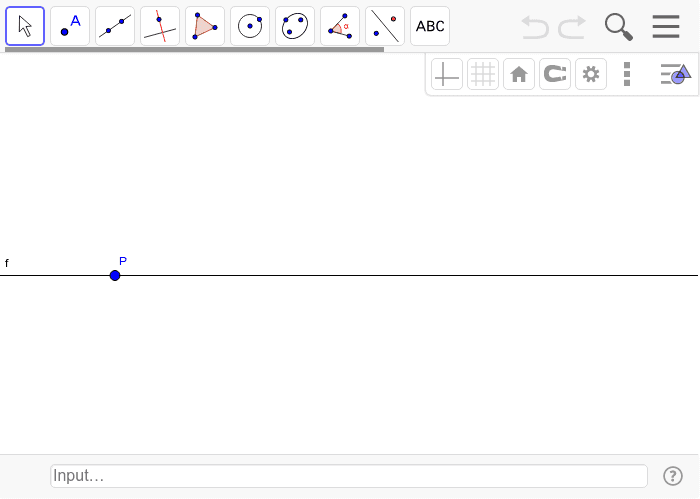The height and width of the screenshot is (499, 700).
Task: Open the input help question icon
Action: pos(673,476)
